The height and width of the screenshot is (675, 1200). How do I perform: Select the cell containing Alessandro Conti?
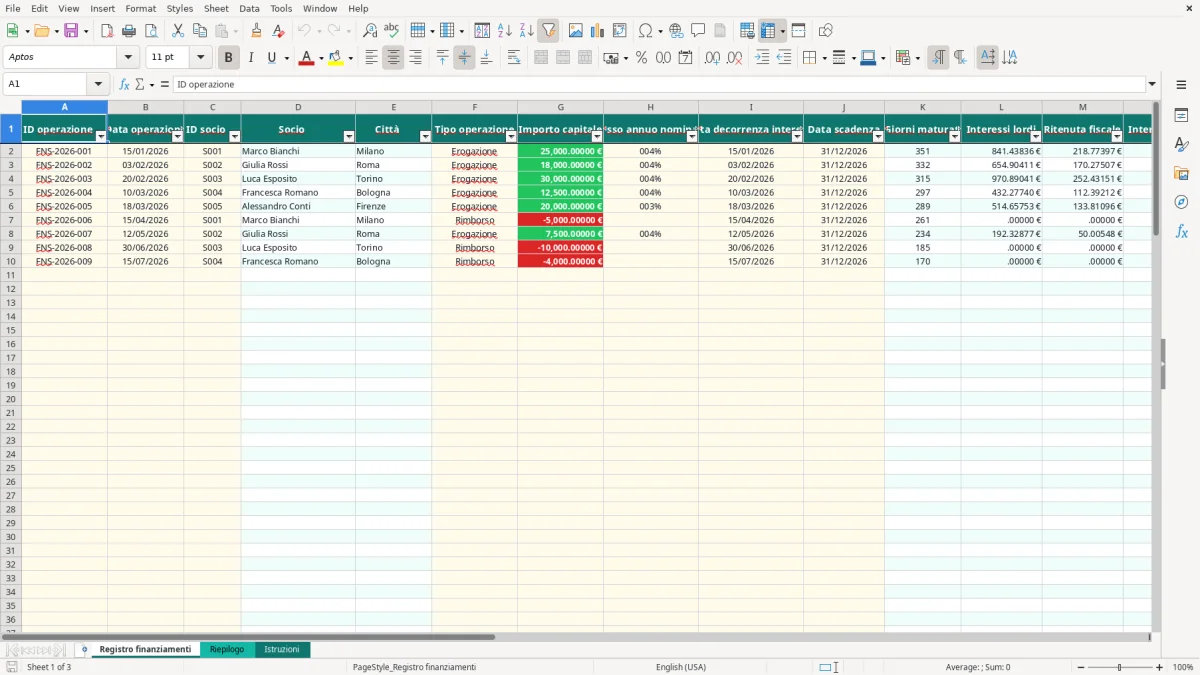point(298,206)
